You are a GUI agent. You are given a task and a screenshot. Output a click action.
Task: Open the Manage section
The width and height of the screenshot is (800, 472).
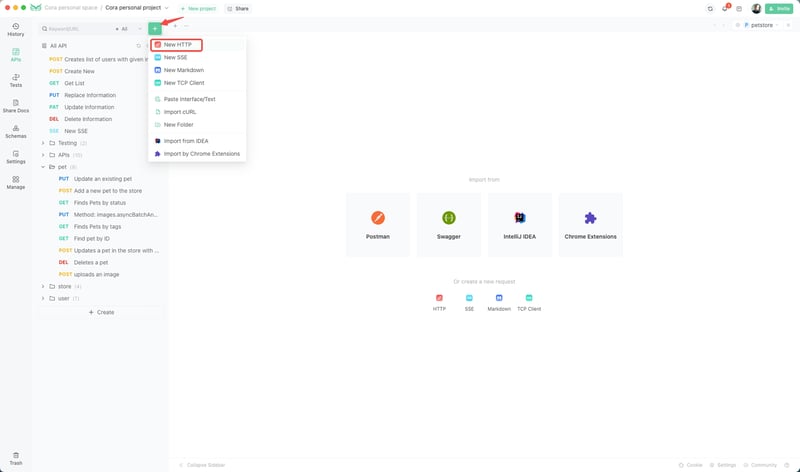coord(16,183)
